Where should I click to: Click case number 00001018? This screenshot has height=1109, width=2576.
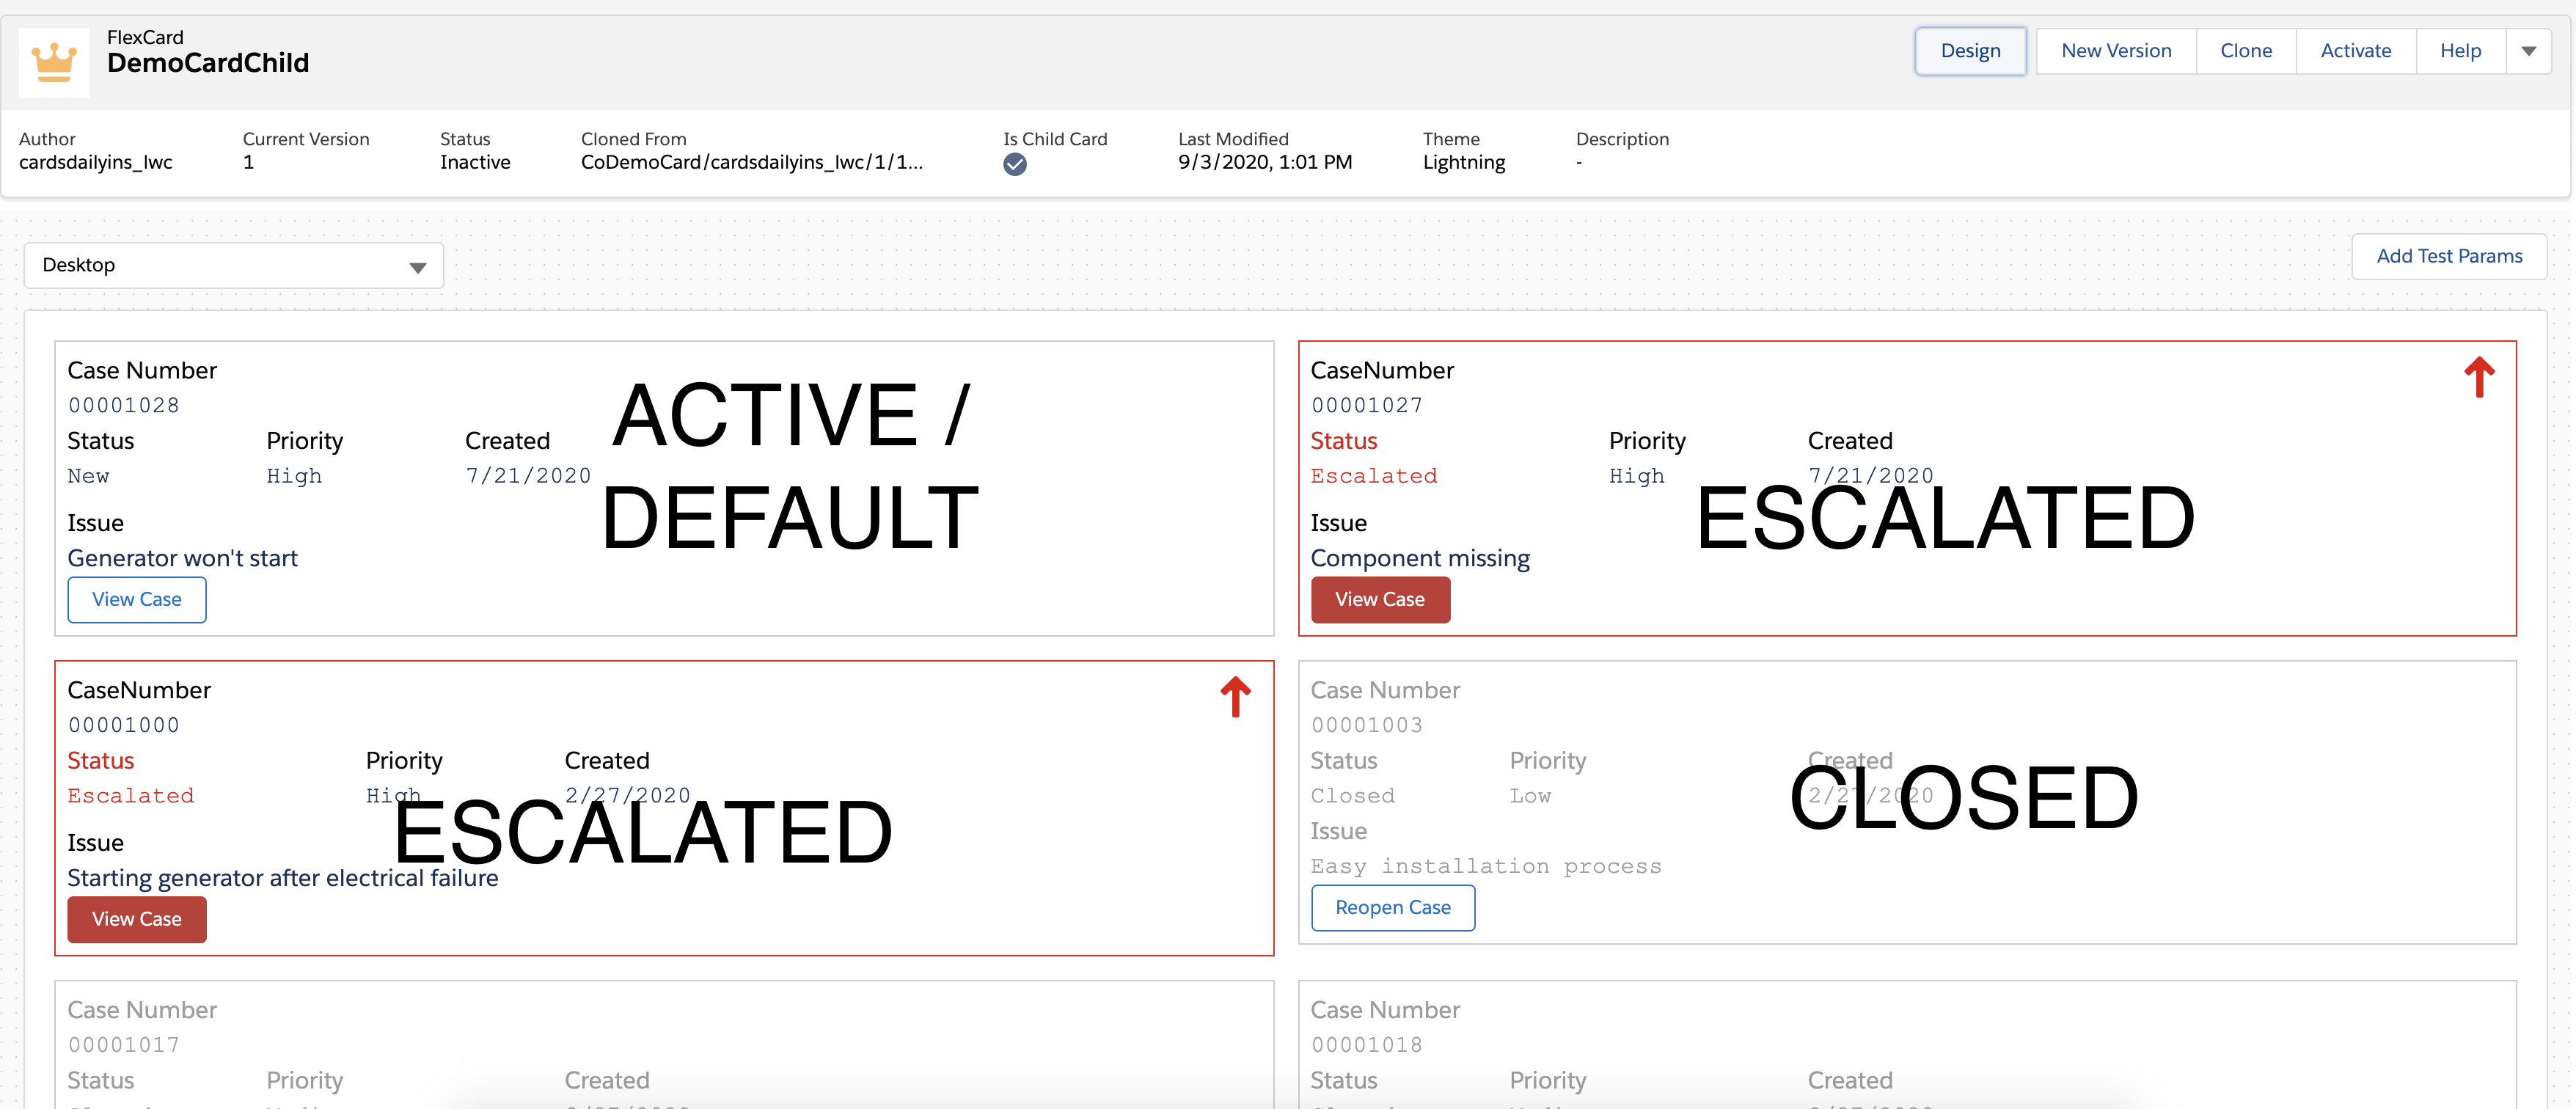[x=1366, y=1046]
